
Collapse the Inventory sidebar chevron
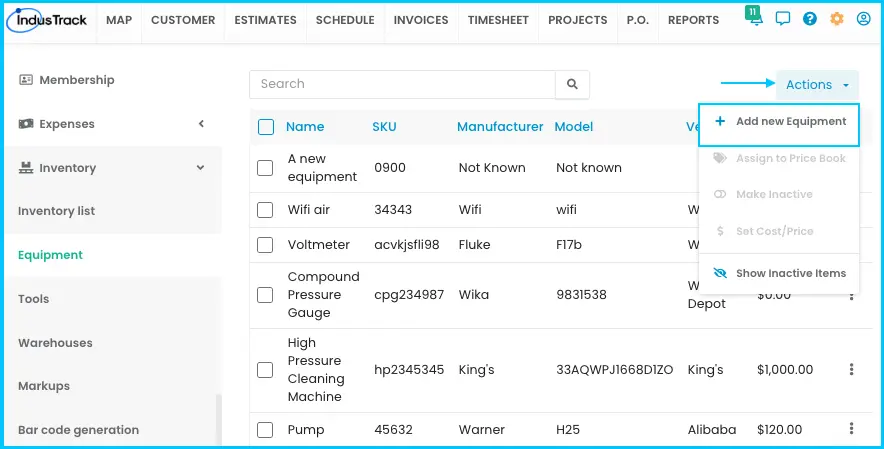click(200, 168)
